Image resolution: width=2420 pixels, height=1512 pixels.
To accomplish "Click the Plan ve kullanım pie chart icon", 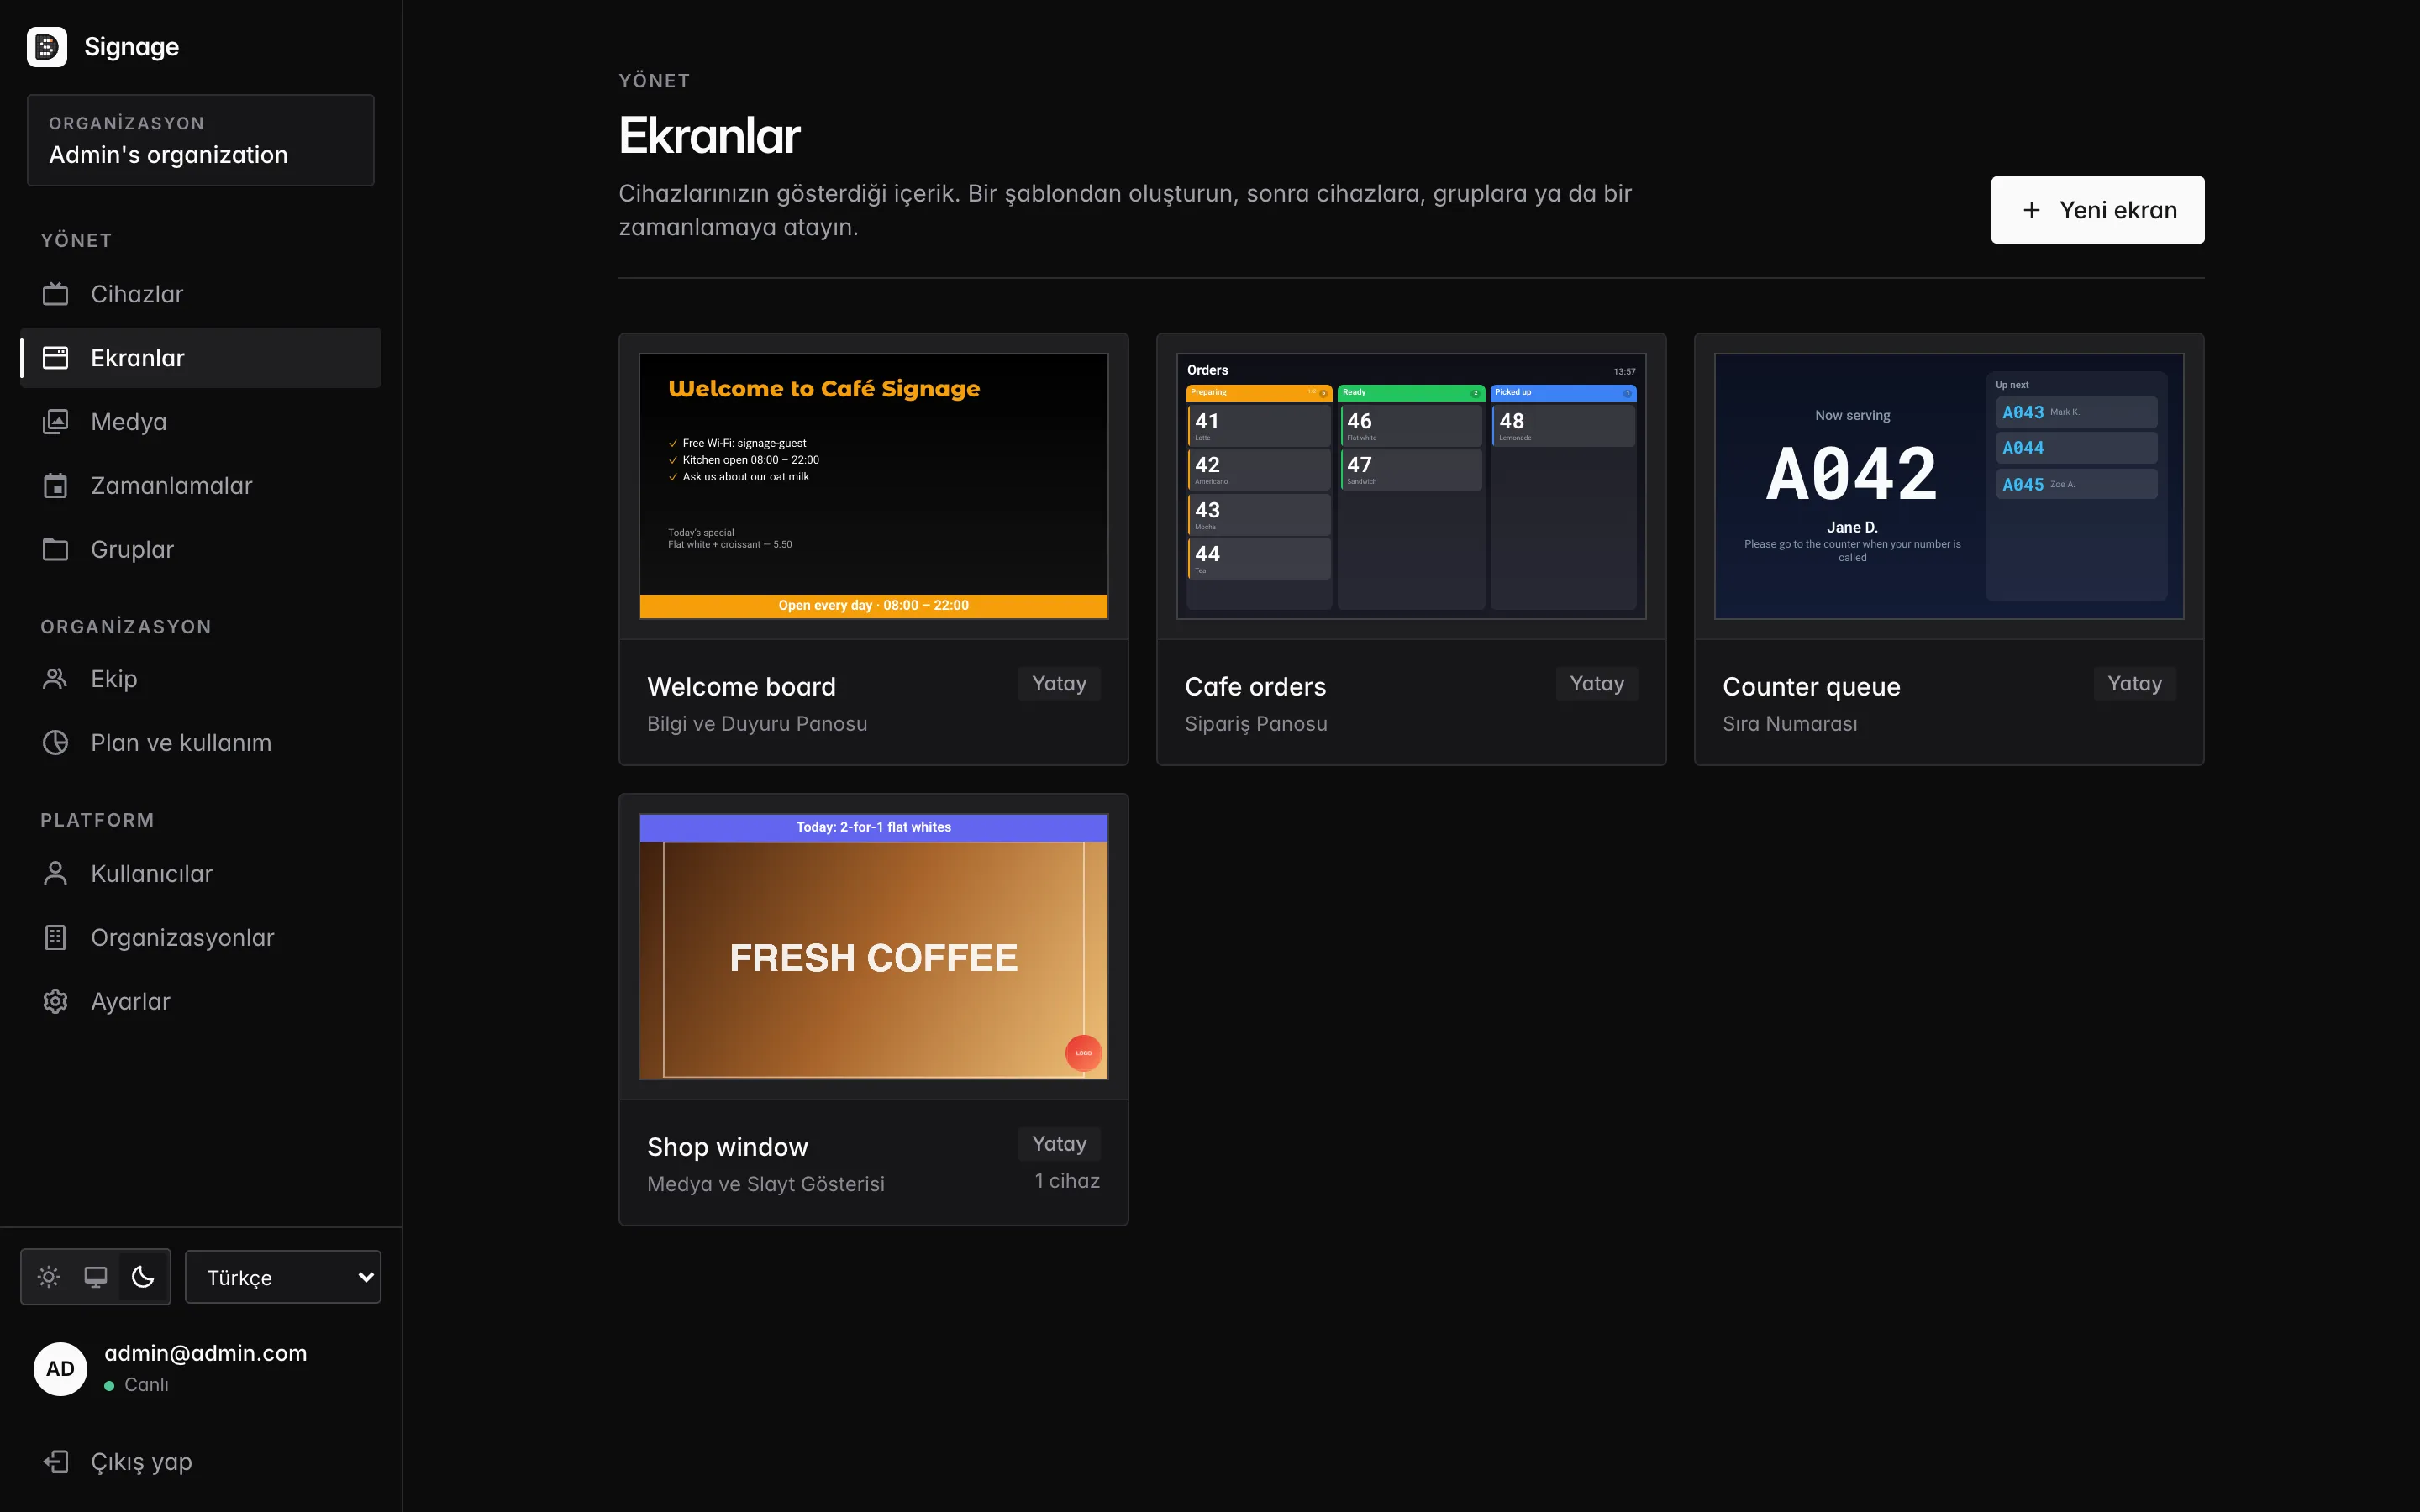I will pos(56,743).
